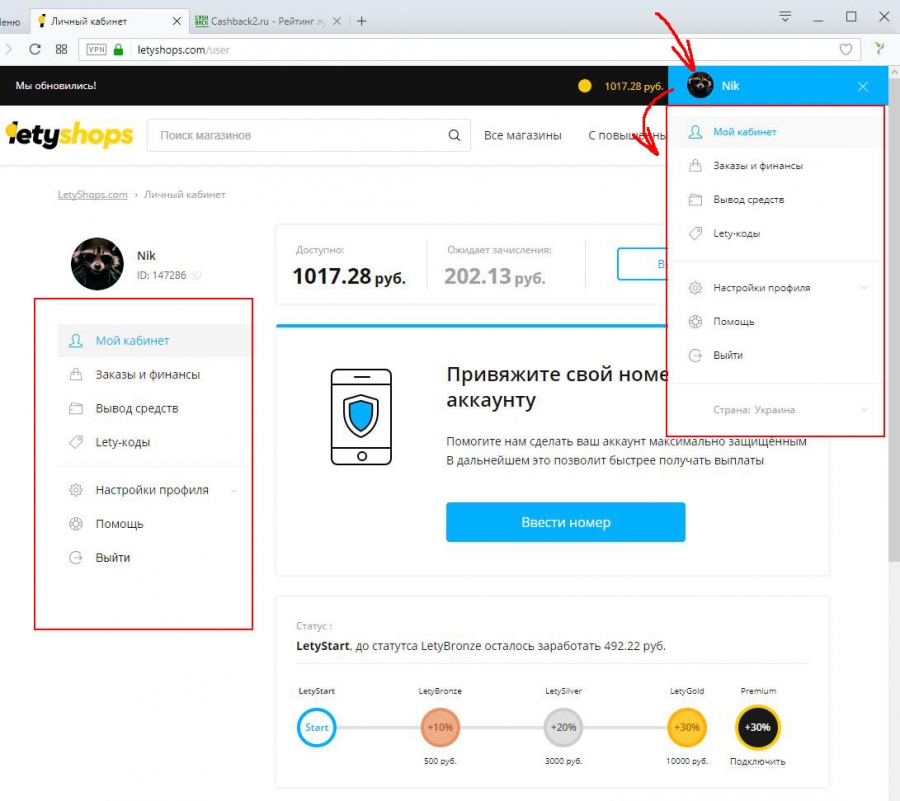Click the Подключить link under Premium
The image size is (900, 801).
click(x=758, y=762)
